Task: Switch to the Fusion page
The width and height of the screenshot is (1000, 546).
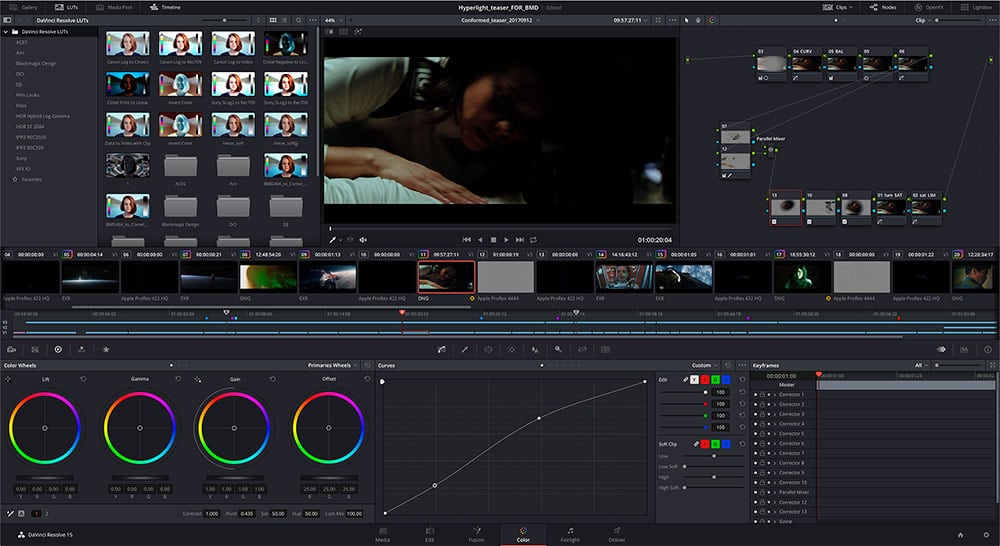Action: click(476, 535)
